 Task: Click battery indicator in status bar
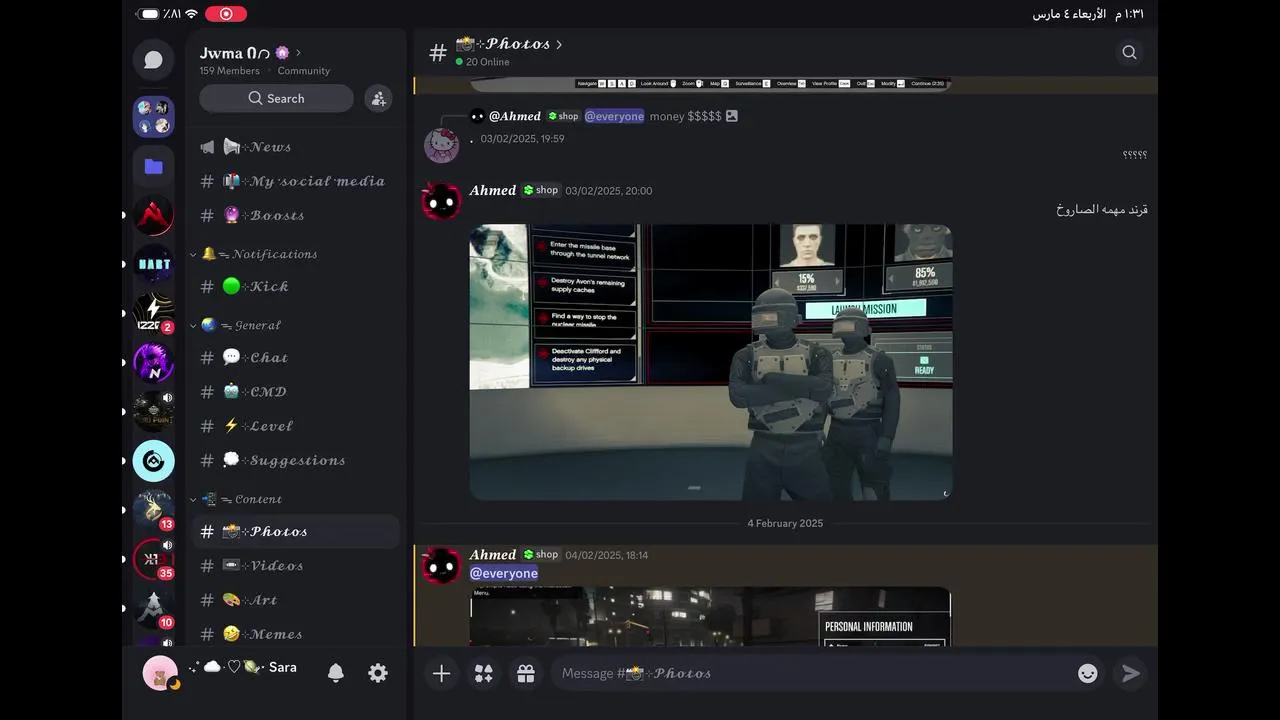[148, 14]
